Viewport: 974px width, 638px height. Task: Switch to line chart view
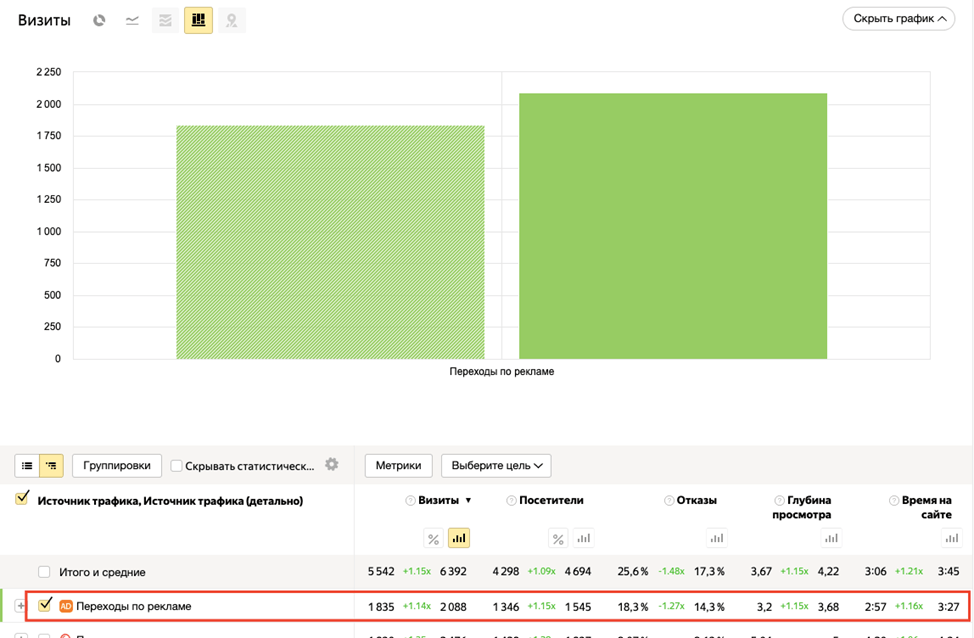click(132, 21)
